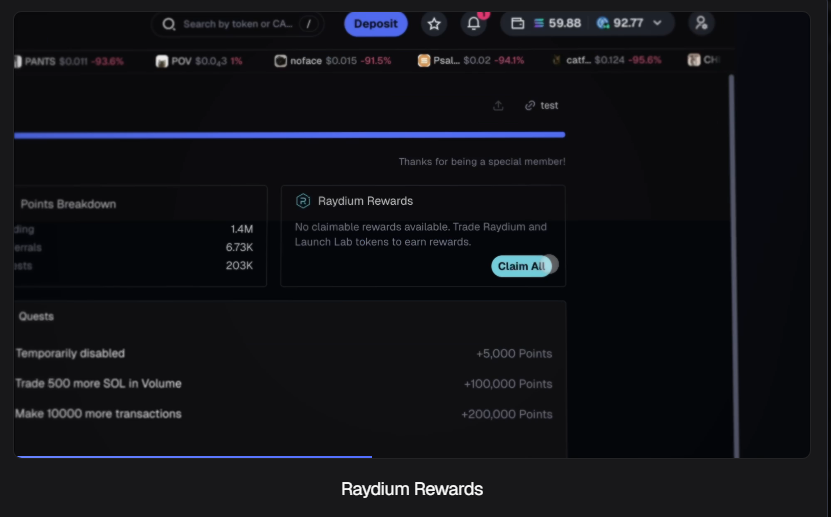The height and width of the screenshot is (517, 831).
Task: Click the SOL balance 59.88
Action: click(x=558, y=23)
